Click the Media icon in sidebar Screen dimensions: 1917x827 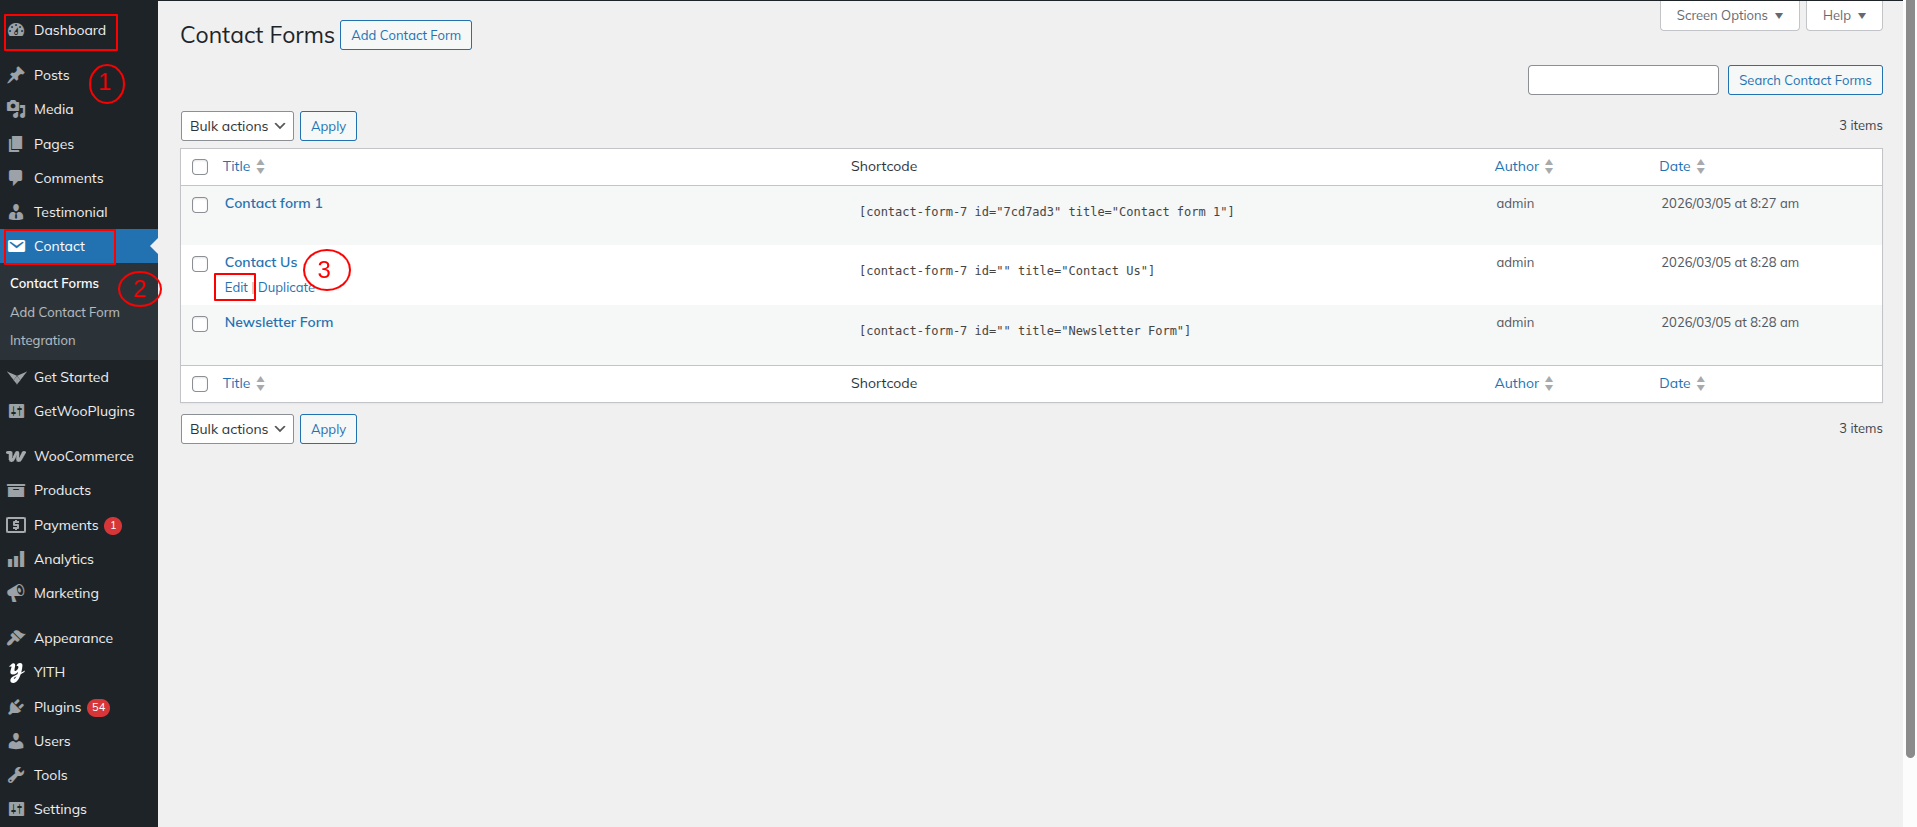pyautogui.click(x=16, y=109)
